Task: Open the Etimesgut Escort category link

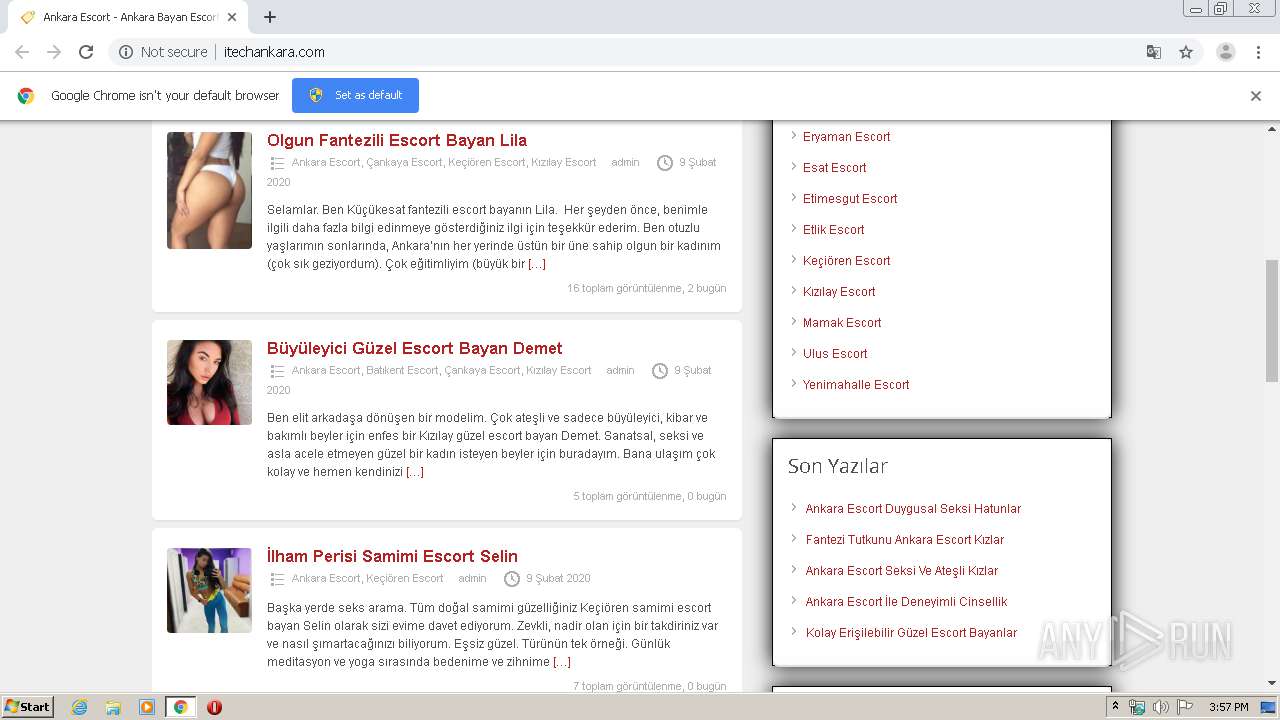Action: (850, 199)
